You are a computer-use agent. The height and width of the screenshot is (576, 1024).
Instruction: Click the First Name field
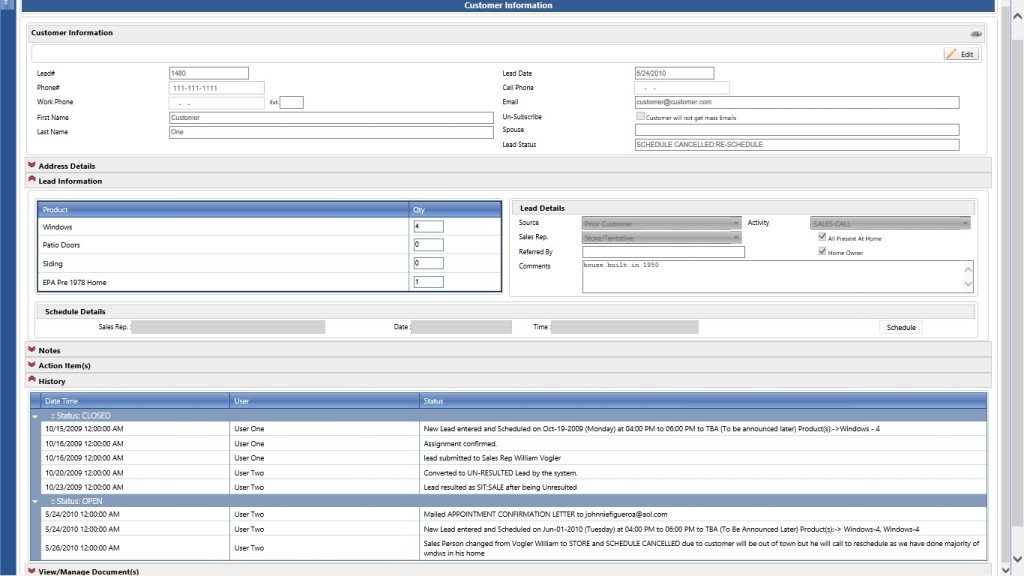coord(331,118)
